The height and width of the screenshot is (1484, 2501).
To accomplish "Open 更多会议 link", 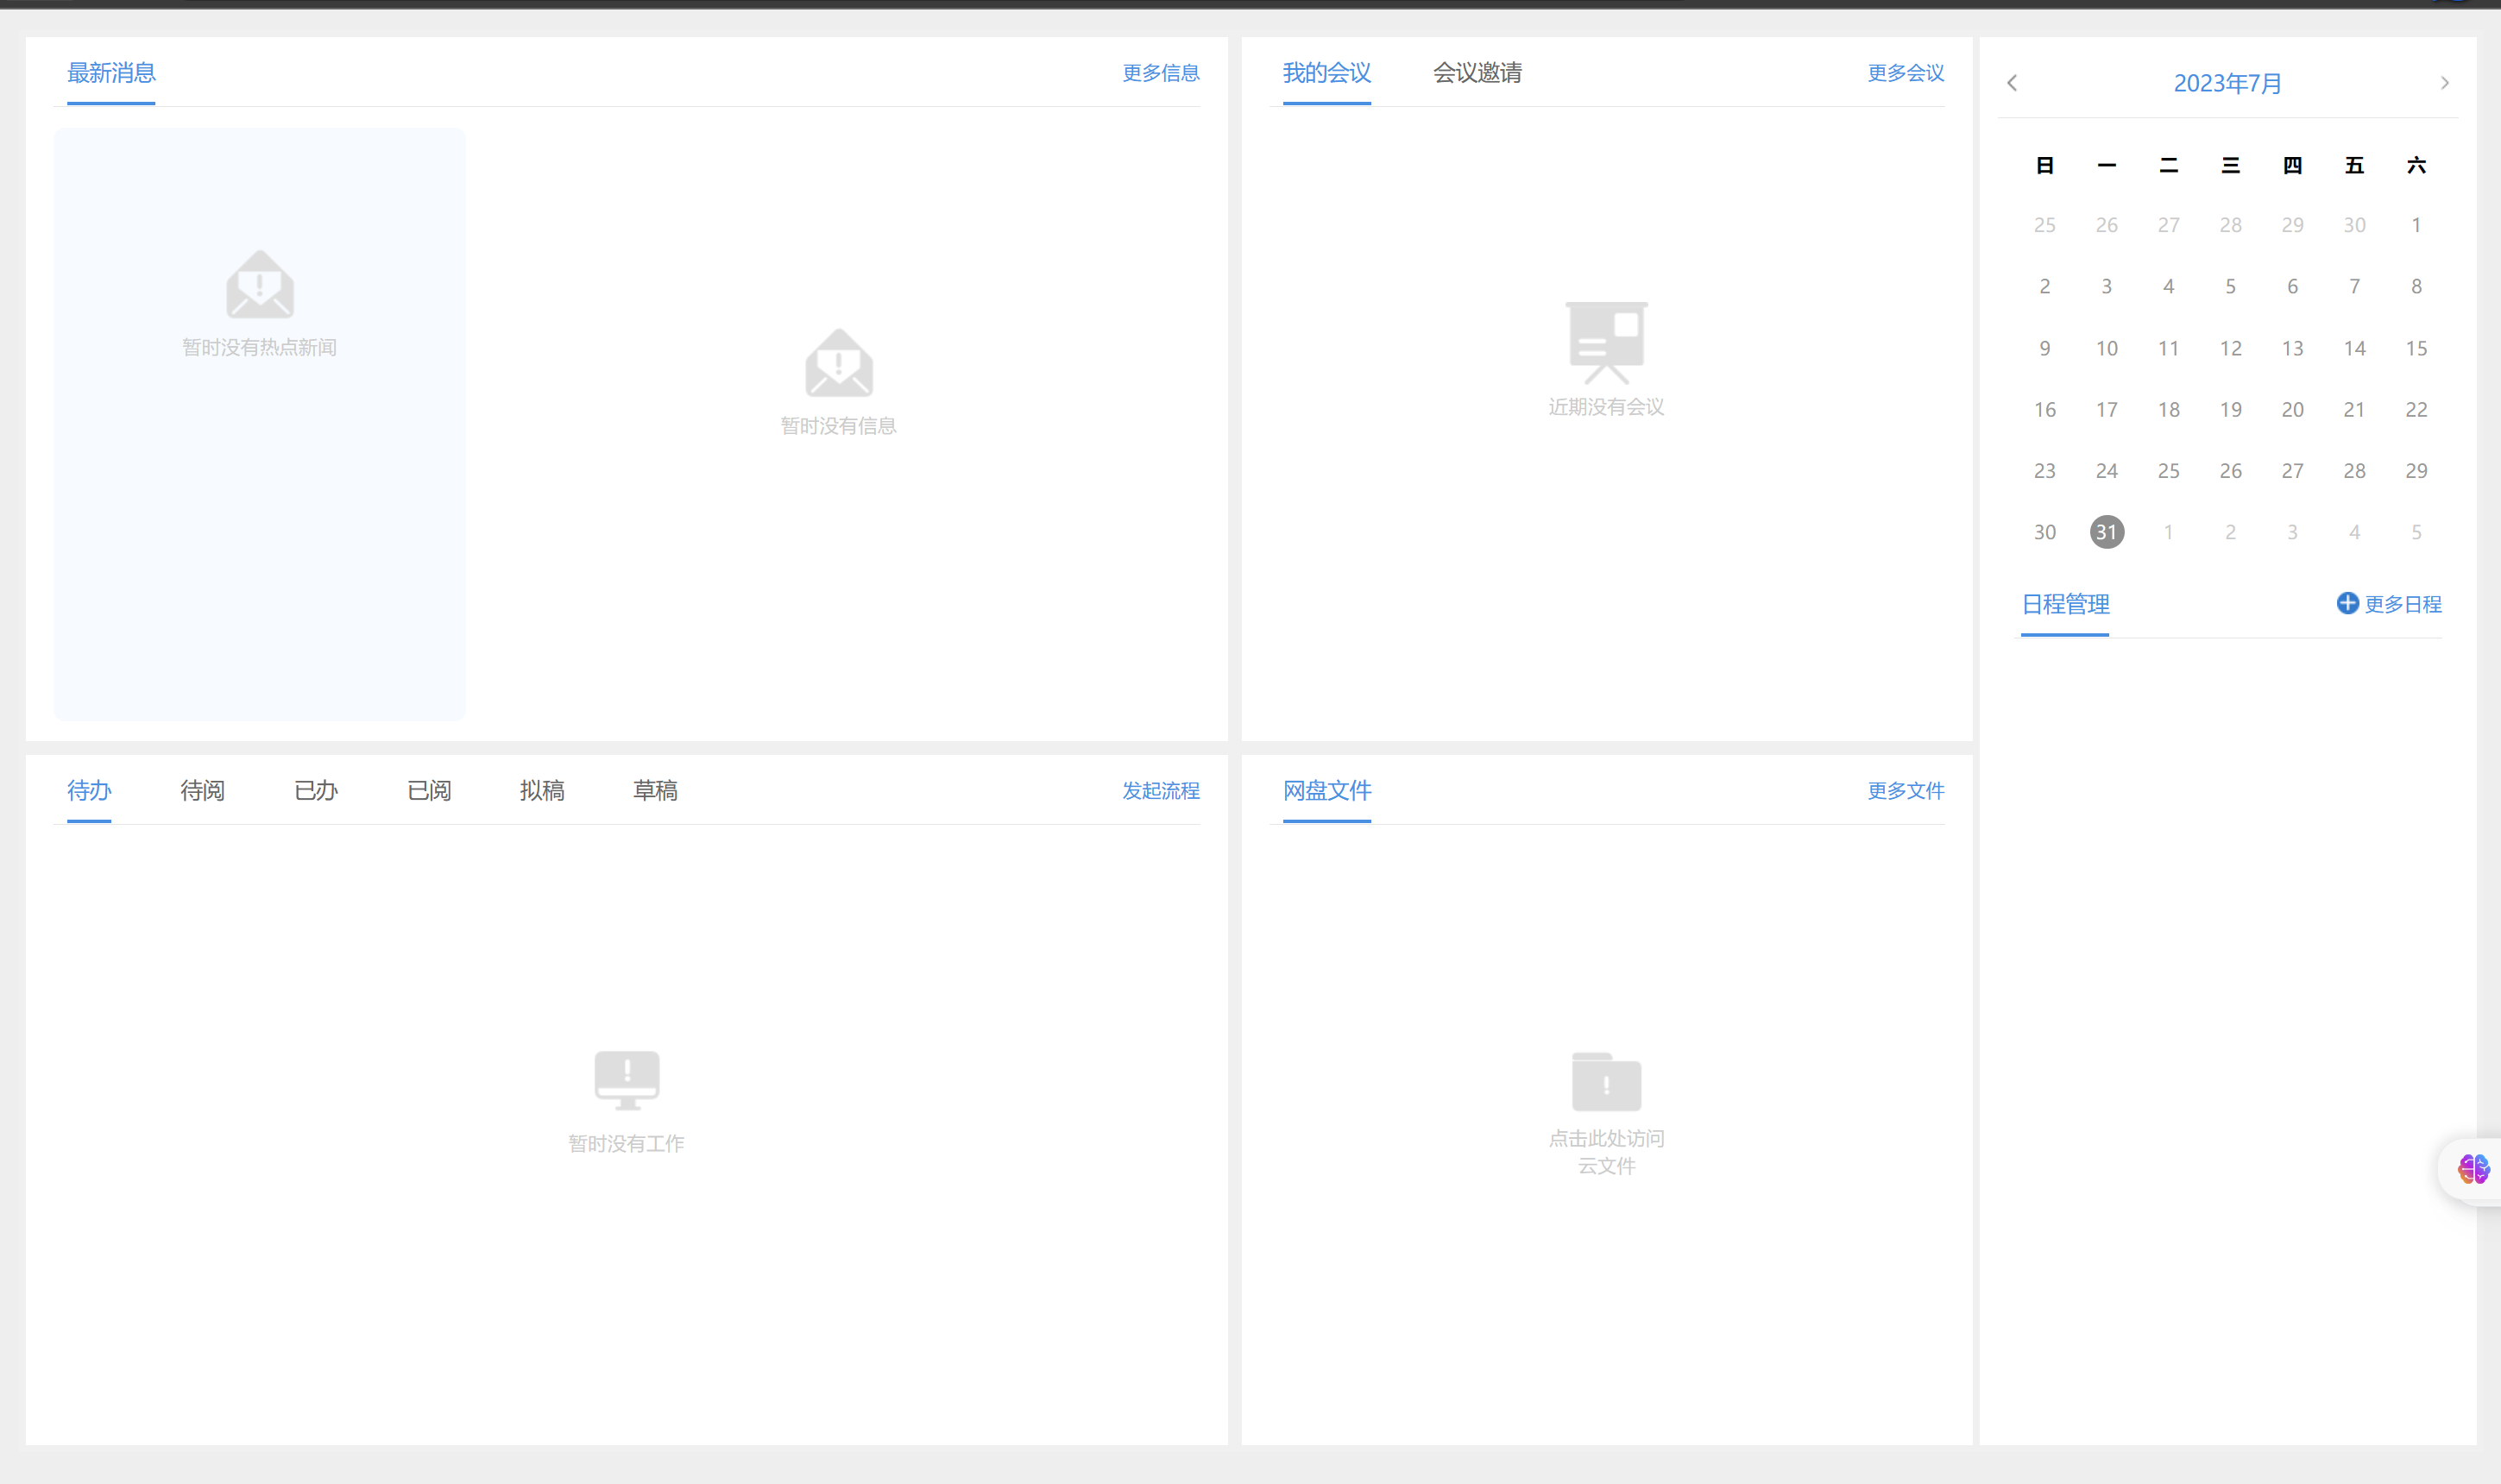I will pos(1903,73).
